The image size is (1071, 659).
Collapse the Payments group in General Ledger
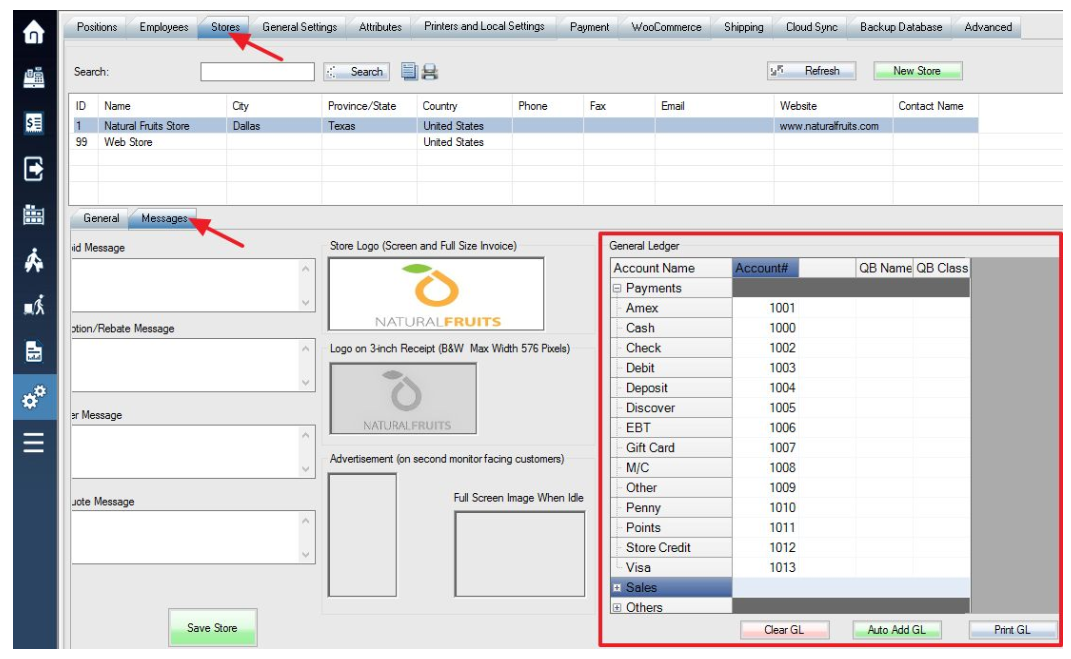coord(617,289)
